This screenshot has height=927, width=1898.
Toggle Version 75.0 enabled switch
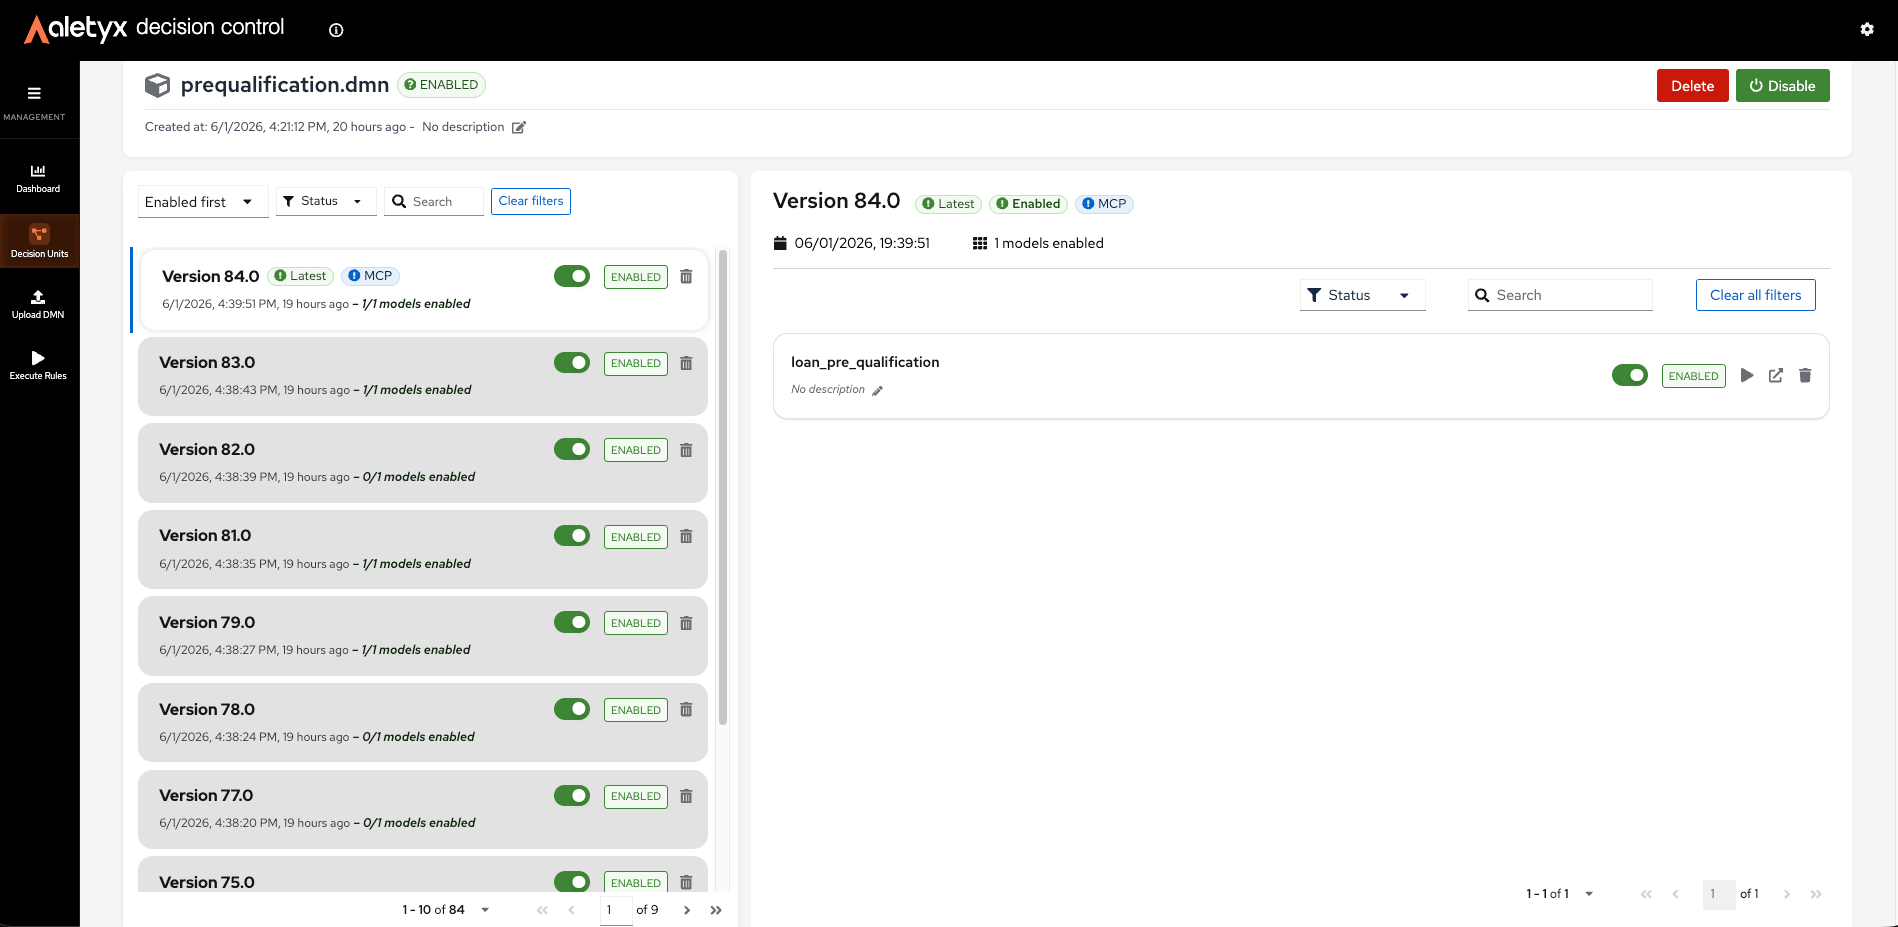pyautogui.click(x=572, y=881)
